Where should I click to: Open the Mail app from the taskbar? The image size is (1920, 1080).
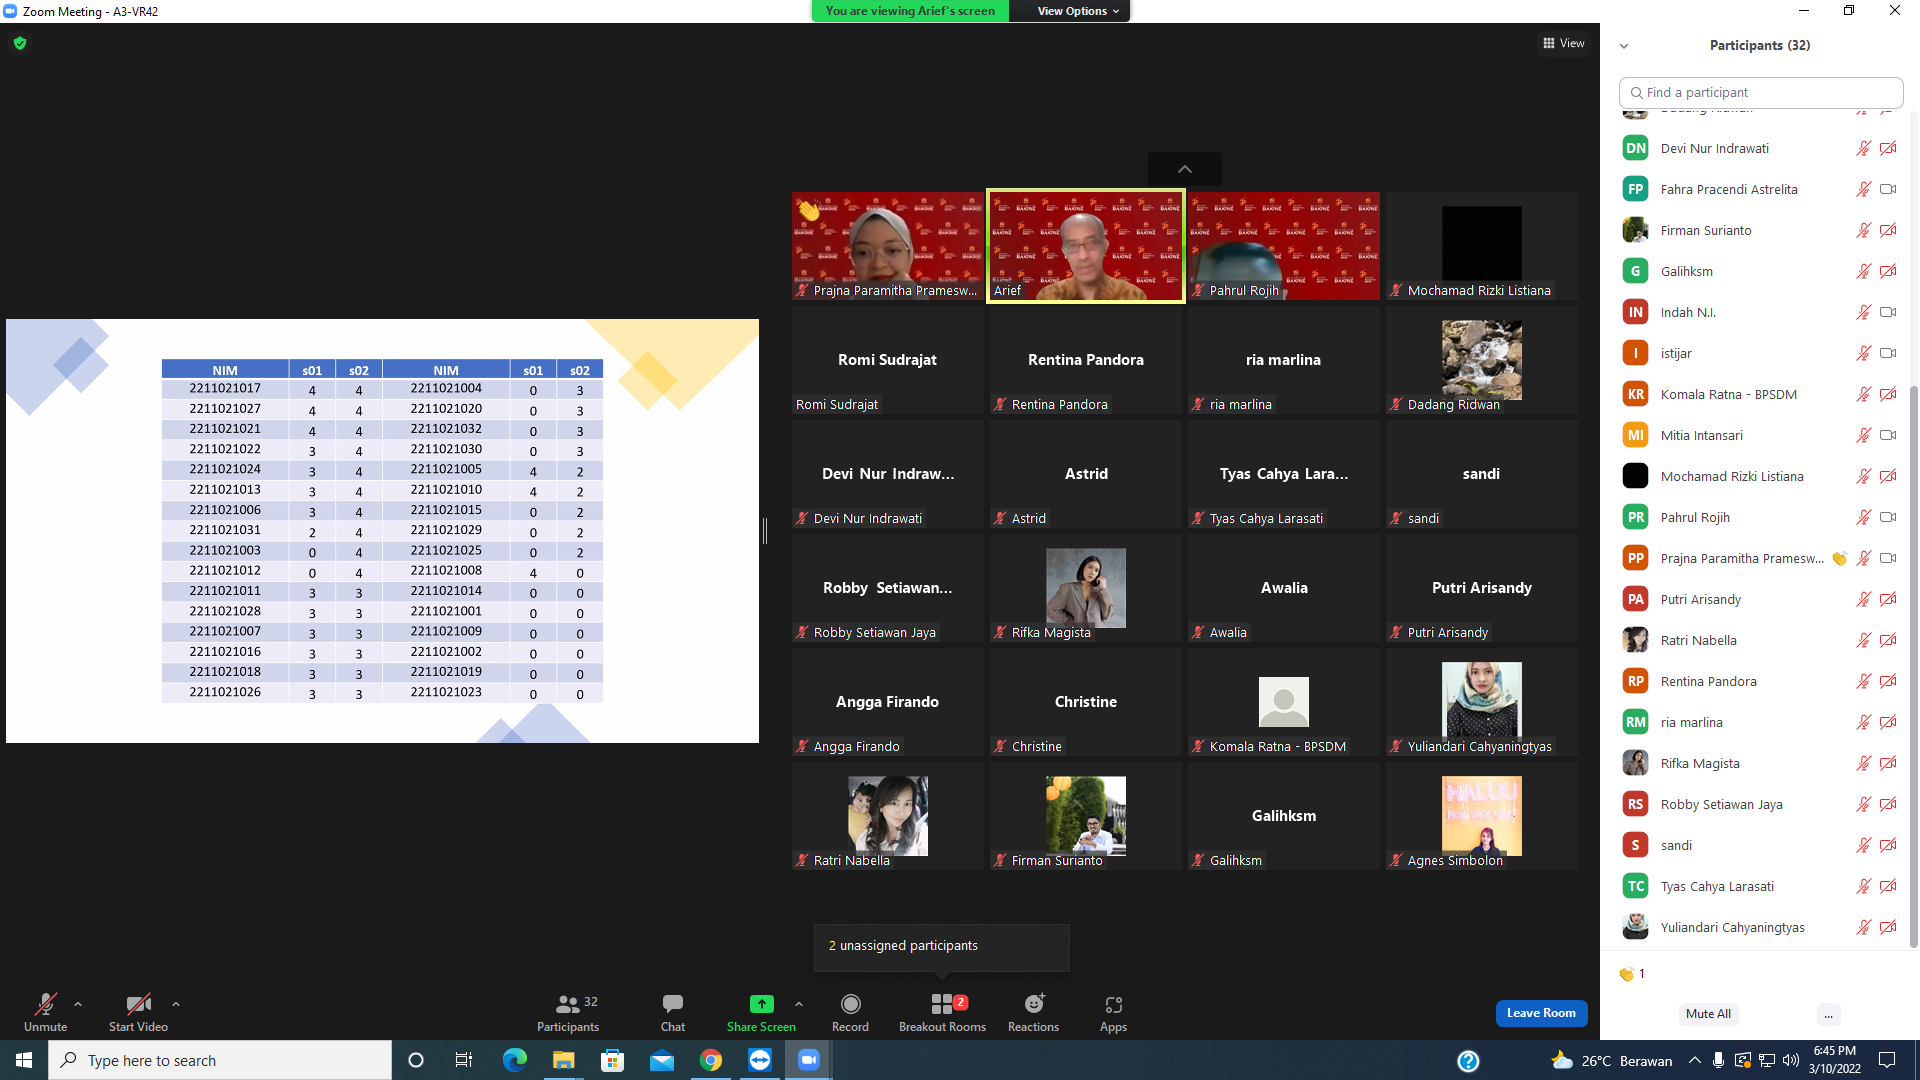[x=662, y=1060]
